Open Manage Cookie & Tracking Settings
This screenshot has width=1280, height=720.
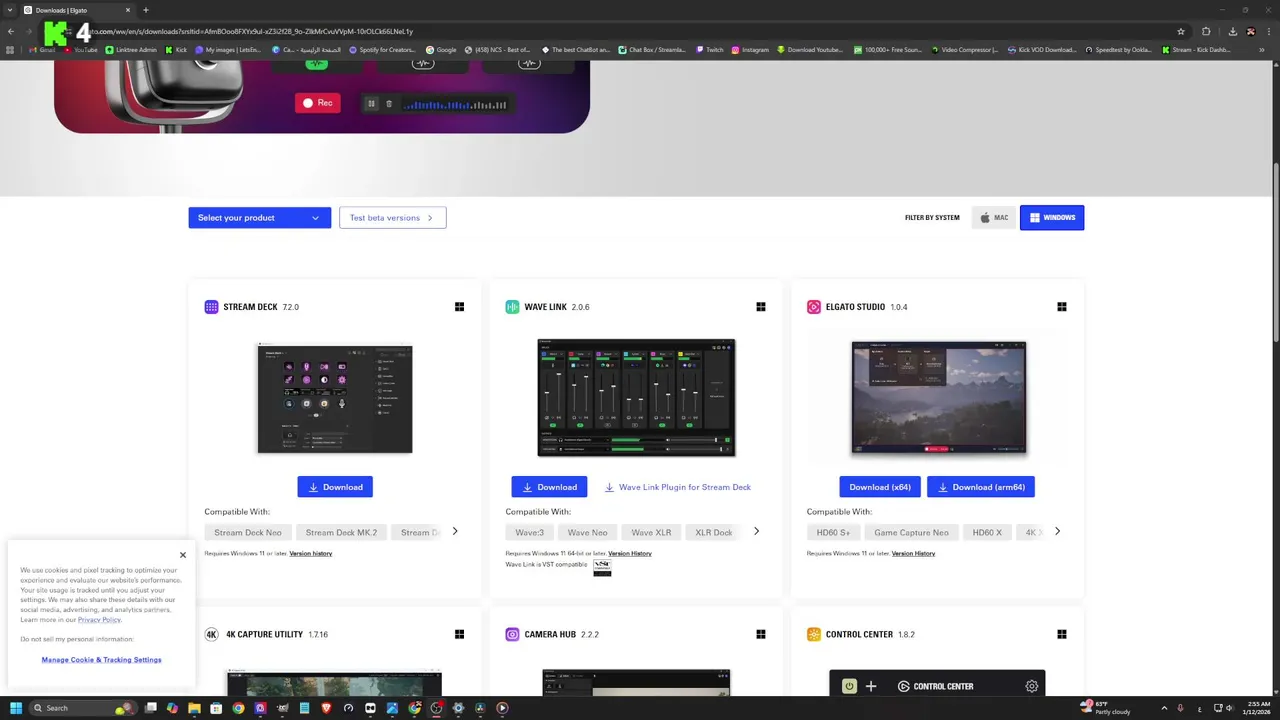pos(101,660)
